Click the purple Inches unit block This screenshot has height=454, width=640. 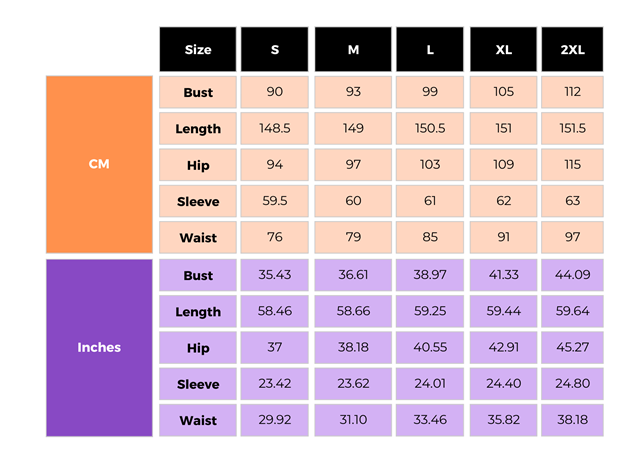tap(99, 347)
